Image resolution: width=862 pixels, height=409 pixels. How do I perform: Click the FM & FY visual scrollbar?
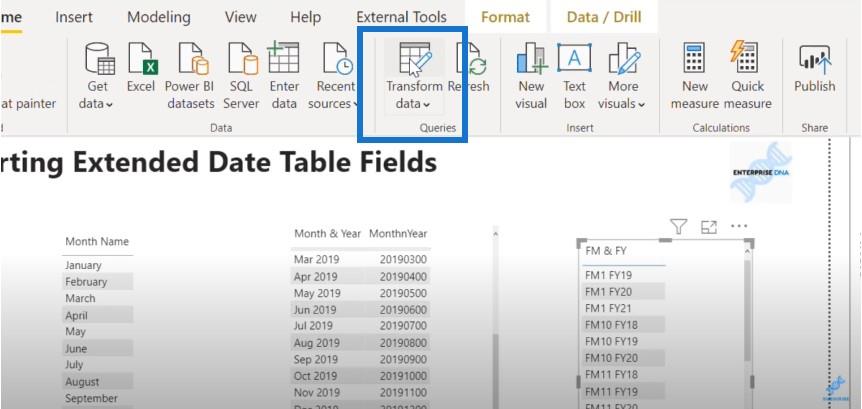[747, 311]
